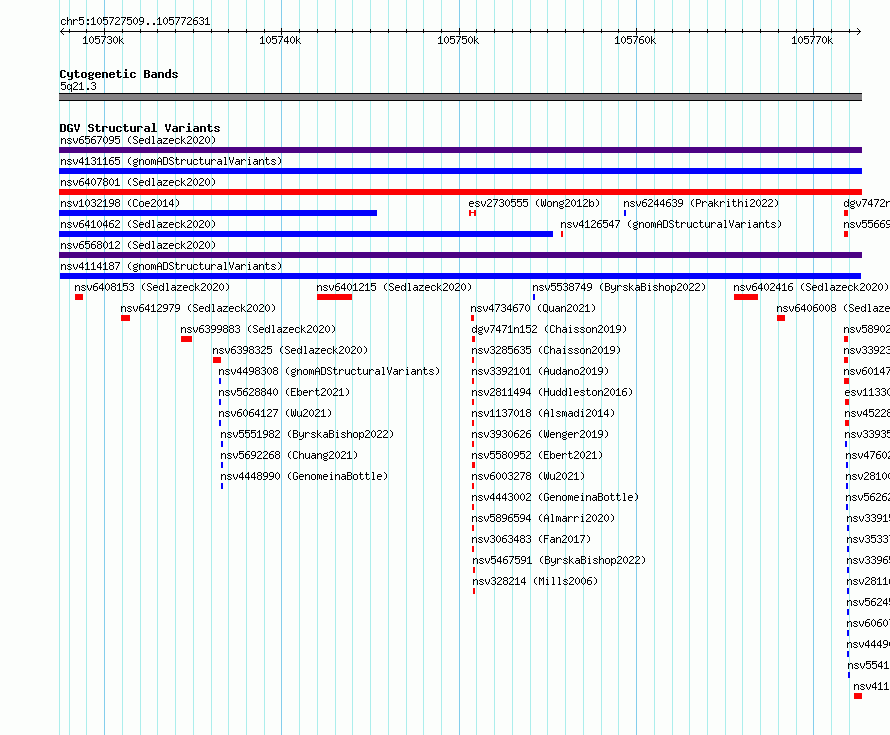The image size is (890, 735).
Task: Click the grey 5q21.3 cytogenetic band bar
Action: pyautogui.click(x=460, y=97)
